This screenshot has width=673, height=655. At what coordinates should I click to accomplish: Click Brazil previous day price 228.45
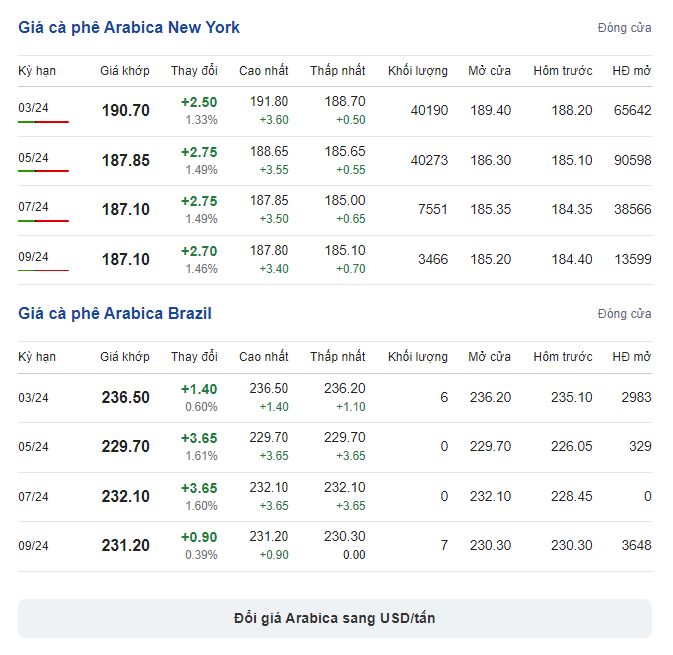tap(572, 497)
